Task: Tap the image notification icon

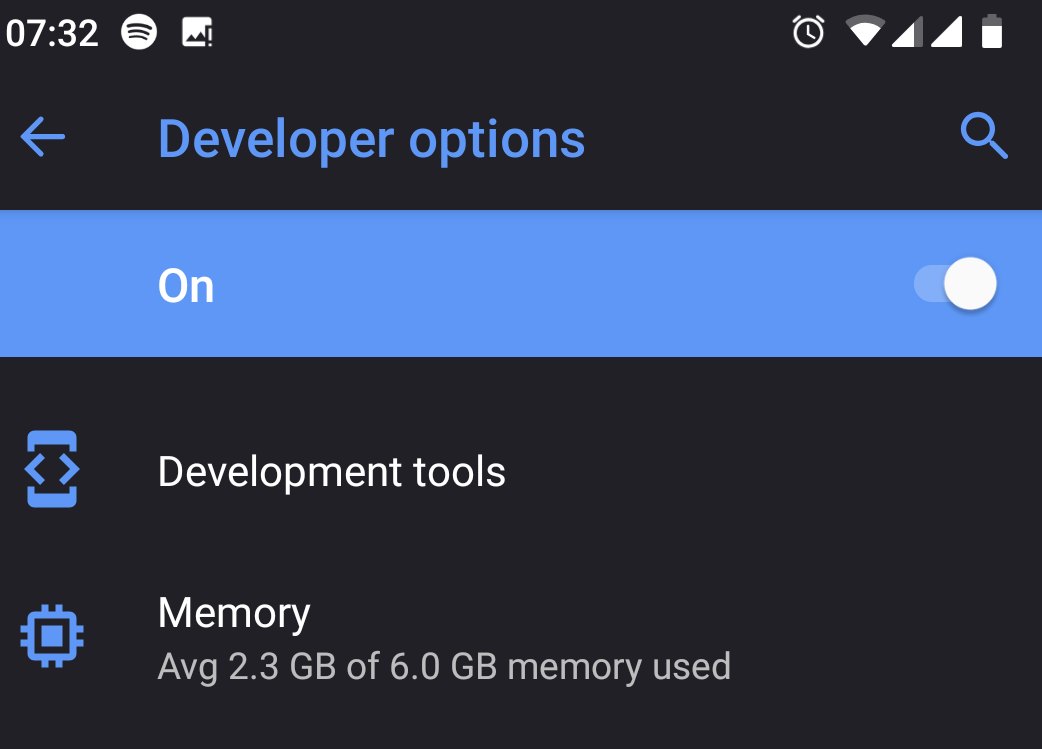Action: [x=197, y=33]
